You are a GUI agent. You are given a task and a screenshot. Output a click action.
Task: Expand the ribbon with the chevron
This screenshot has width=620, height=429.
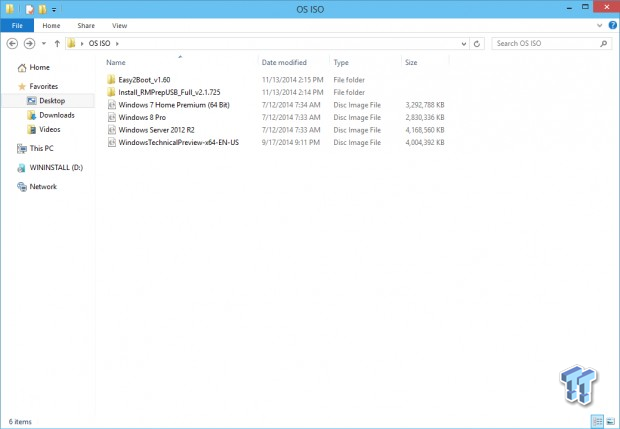tap(599, 26)
